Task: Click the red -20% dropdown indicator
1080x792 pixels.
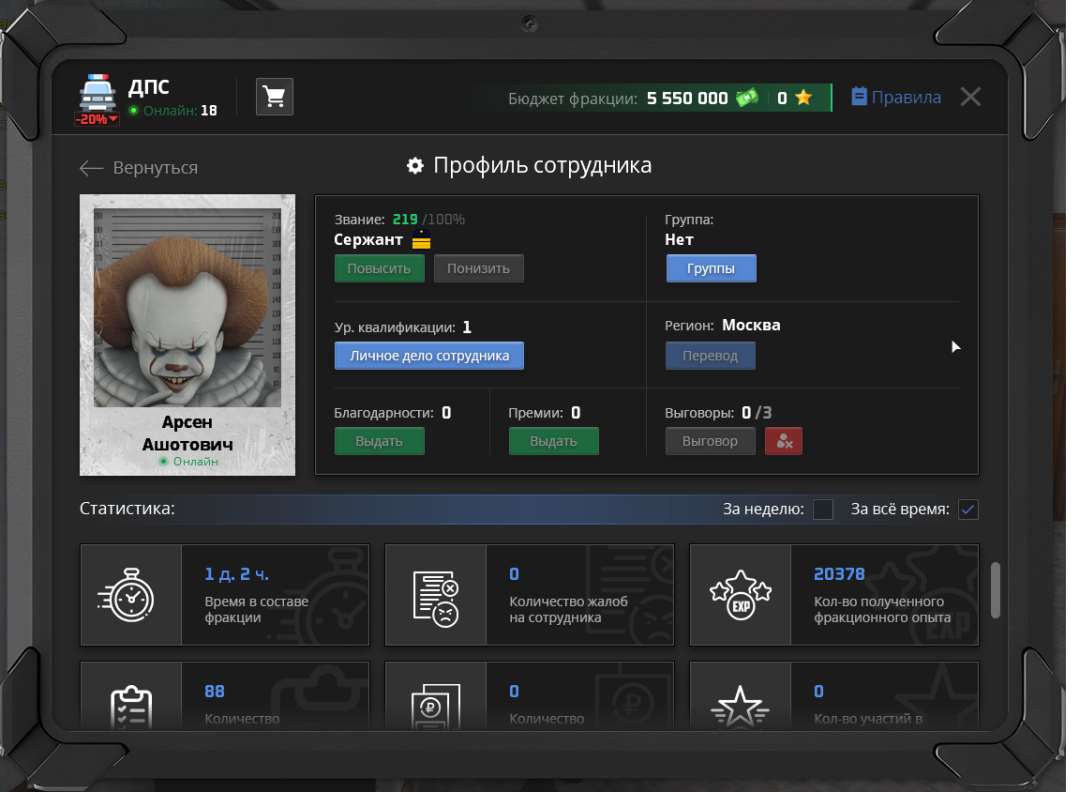Action: (97, 119)
